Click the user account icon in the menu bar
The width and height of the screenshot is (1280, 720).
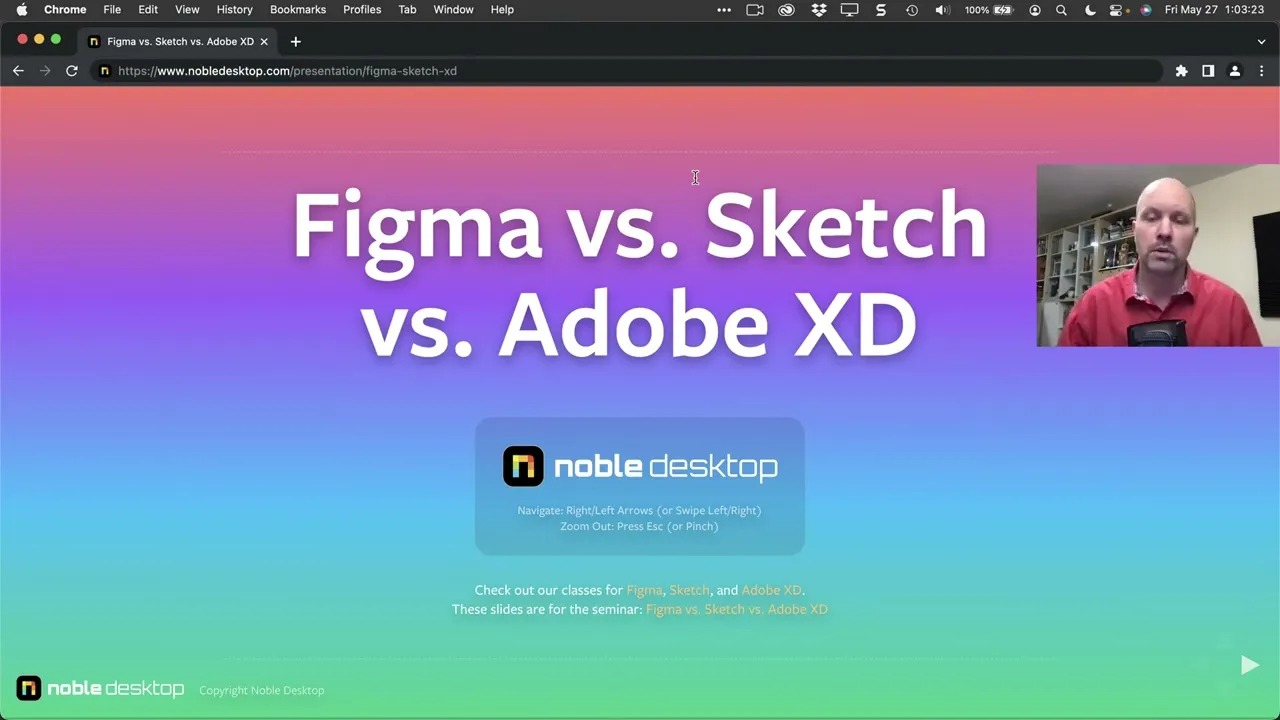click(1035, 10)
